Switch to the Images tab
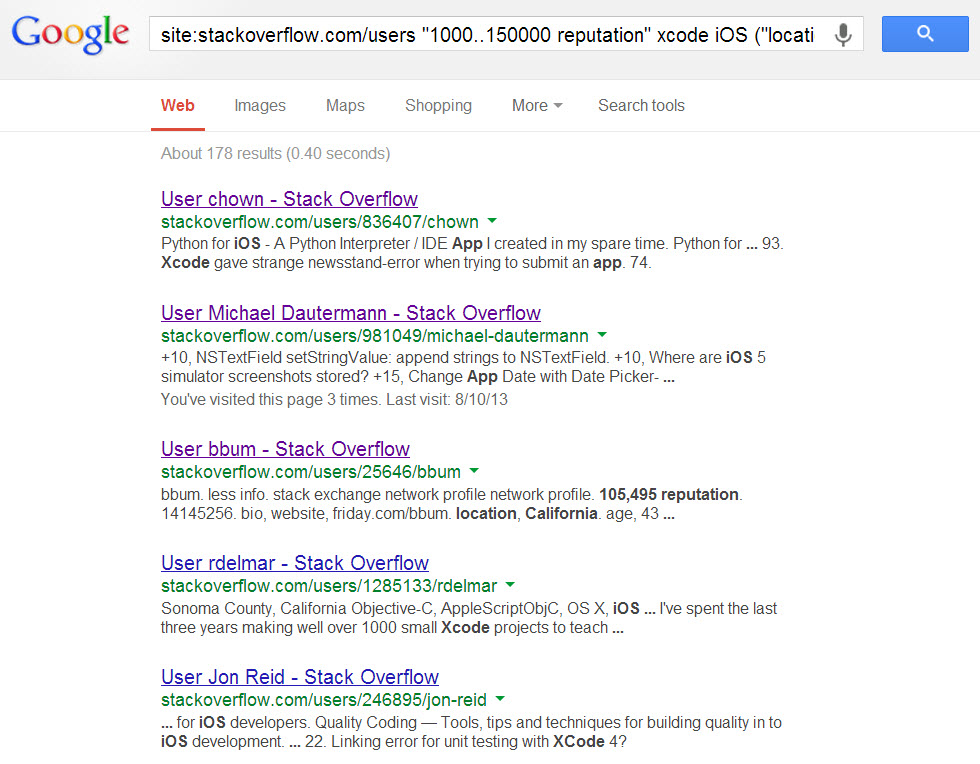 (260, 106)
